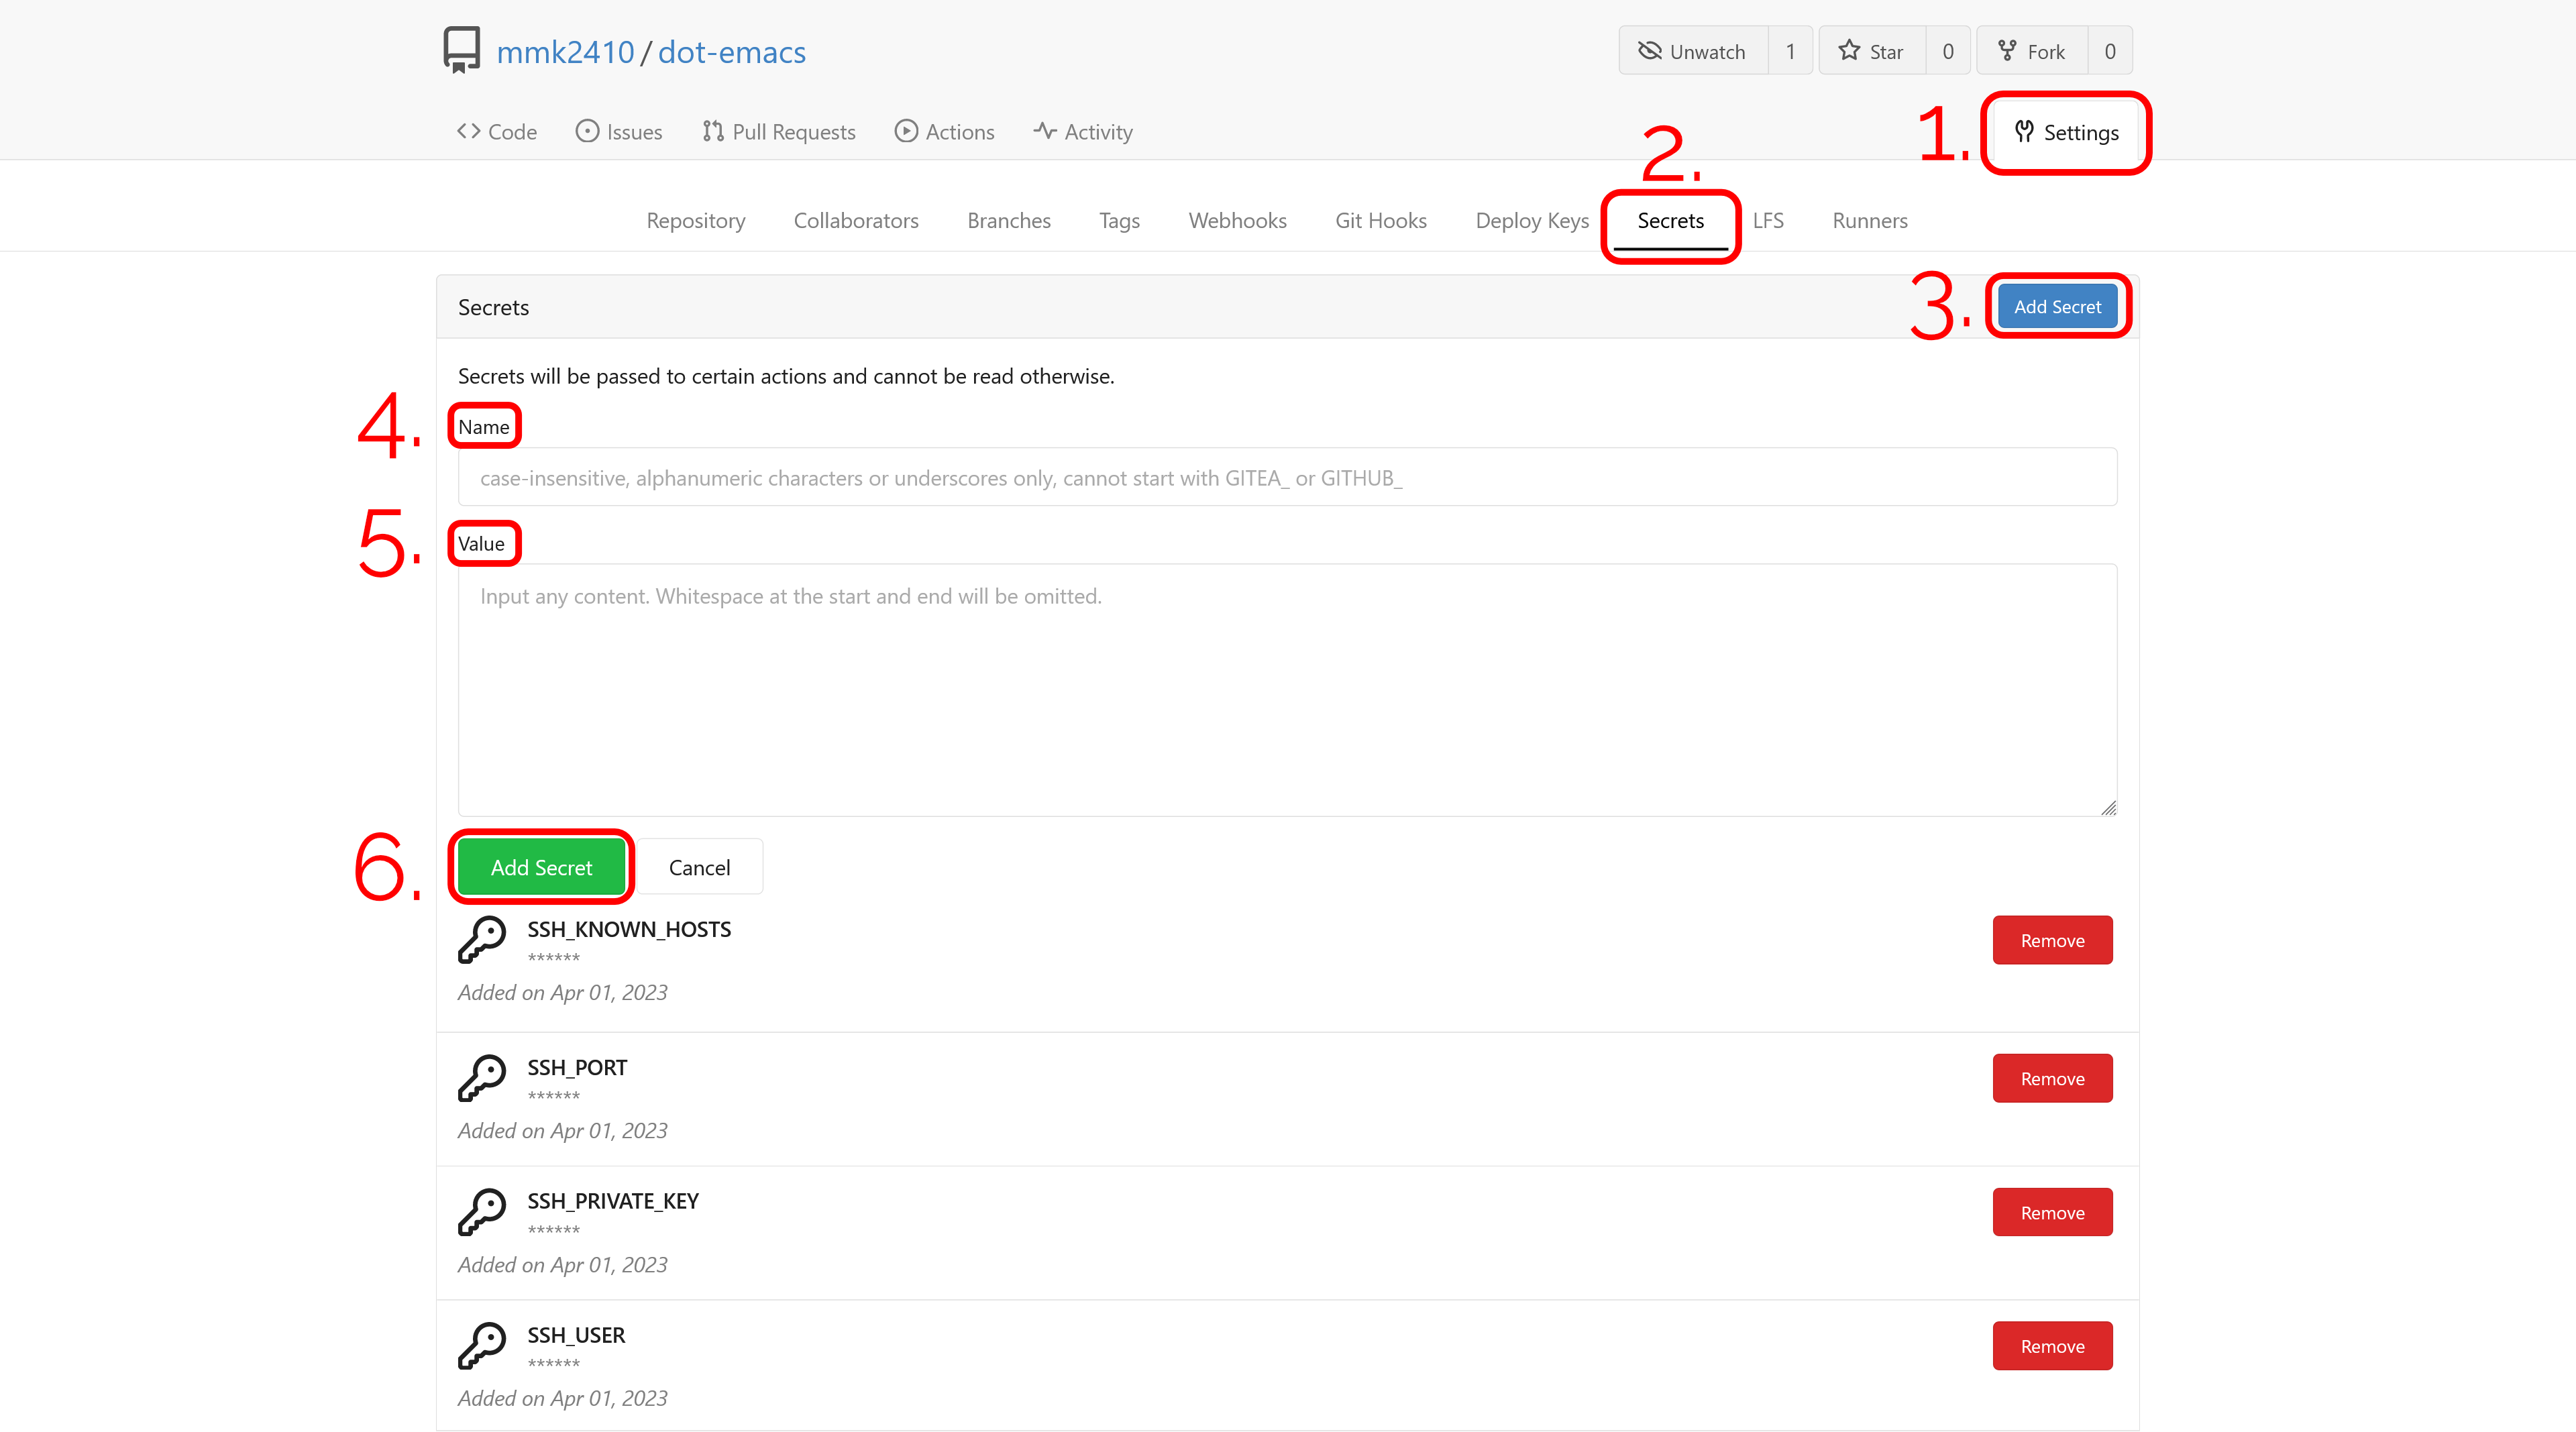Remove the SSH_USER secret
The width and height of the screenshot is (2576, 1432).
point(2051,1345)
